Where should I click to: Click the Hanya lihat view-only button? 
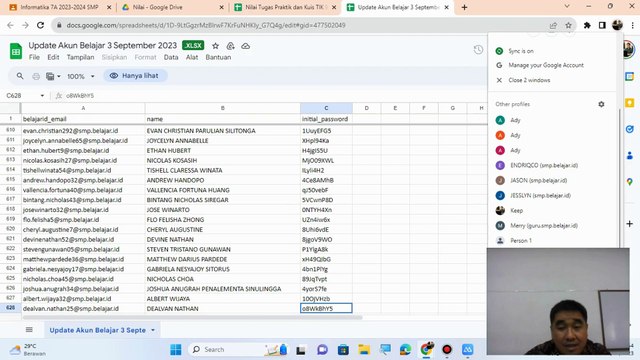coord(135,76)
